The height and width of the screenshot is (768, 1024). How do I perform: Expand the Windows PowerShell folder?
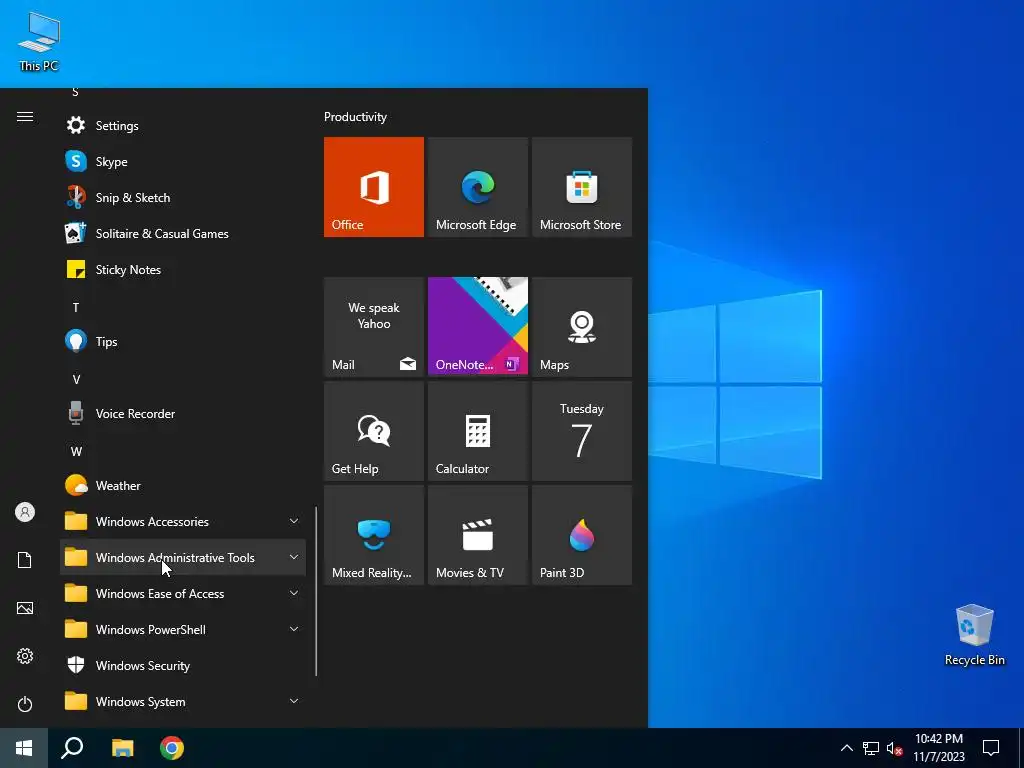click(183, 630)
